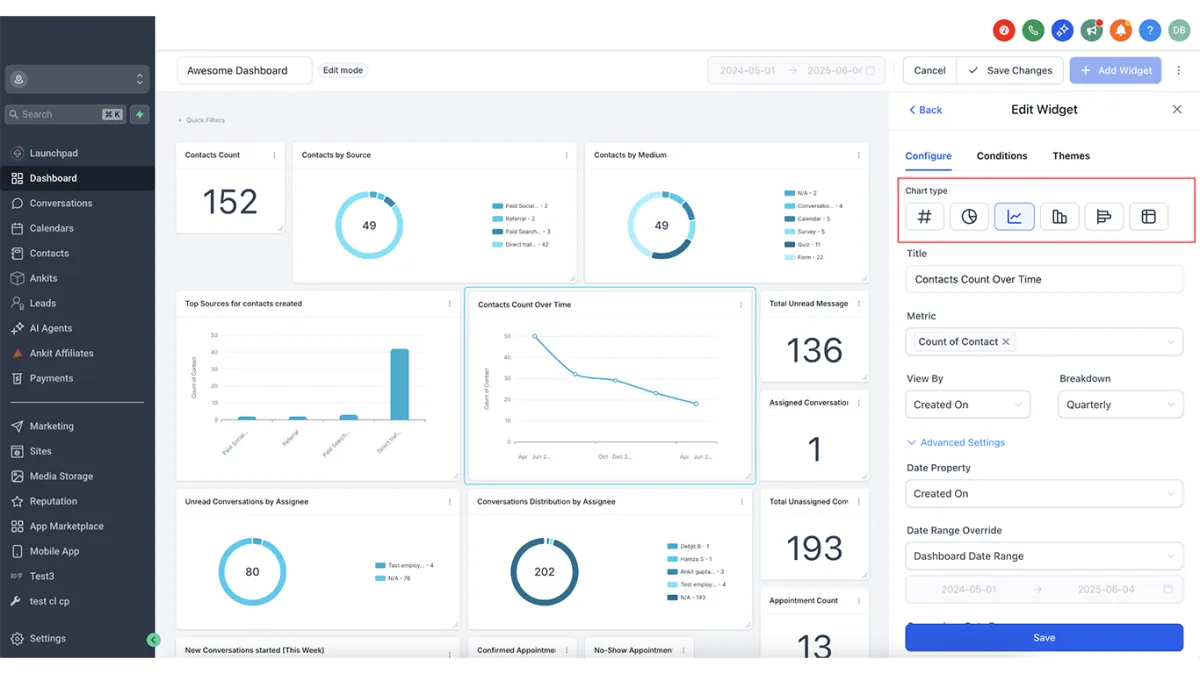
Task: Switch to the Configure tab
Action: click(928, 156)
